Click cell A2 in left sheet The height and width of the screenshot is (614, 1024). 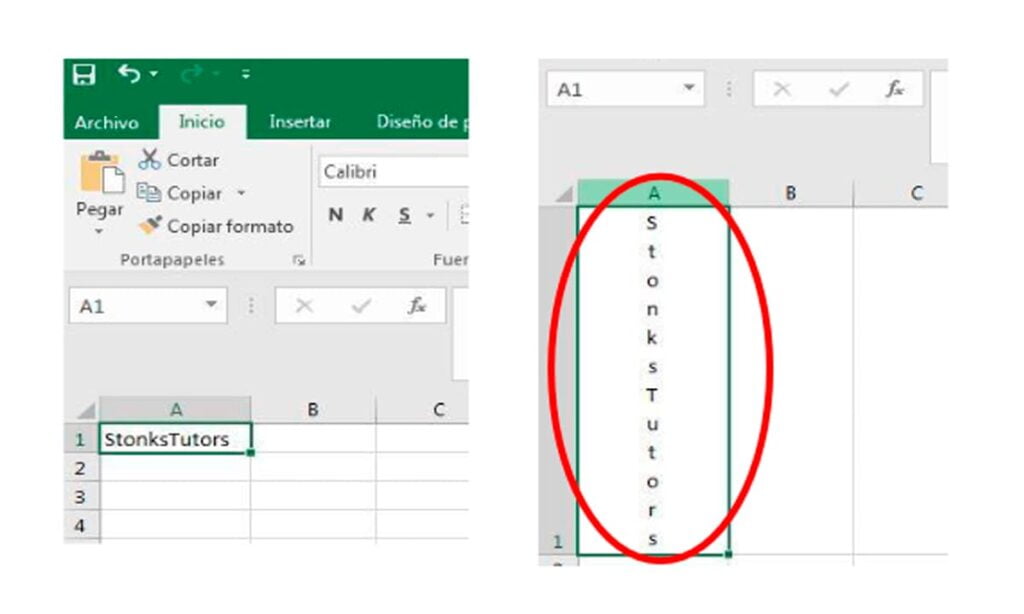click(x=175, y=468)
